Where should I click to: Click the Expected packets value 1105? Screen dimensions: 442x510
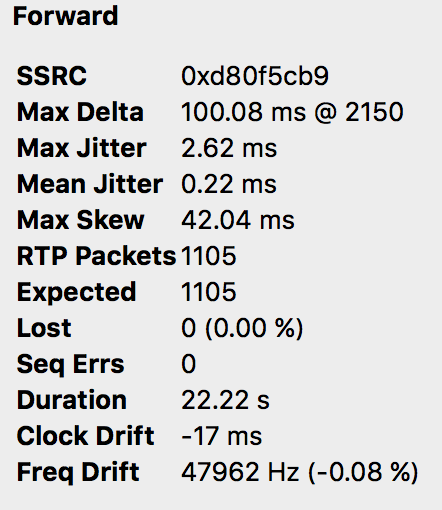point(209,292)
